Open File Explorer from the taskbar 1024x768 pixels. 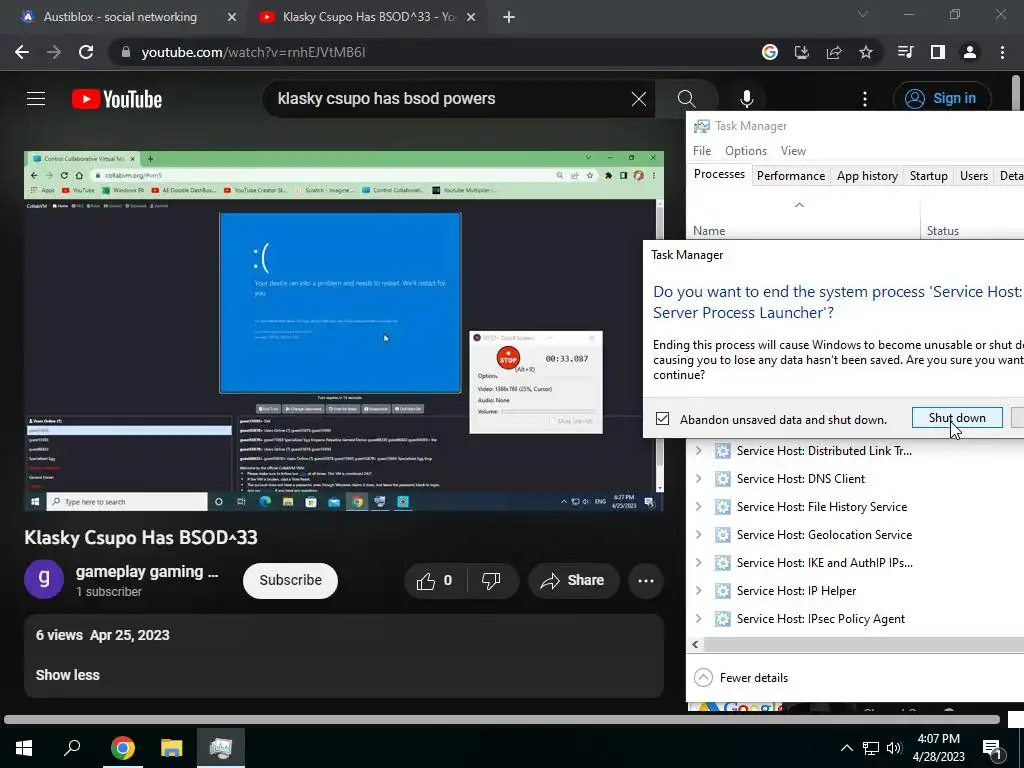click(x=172, y=747)
